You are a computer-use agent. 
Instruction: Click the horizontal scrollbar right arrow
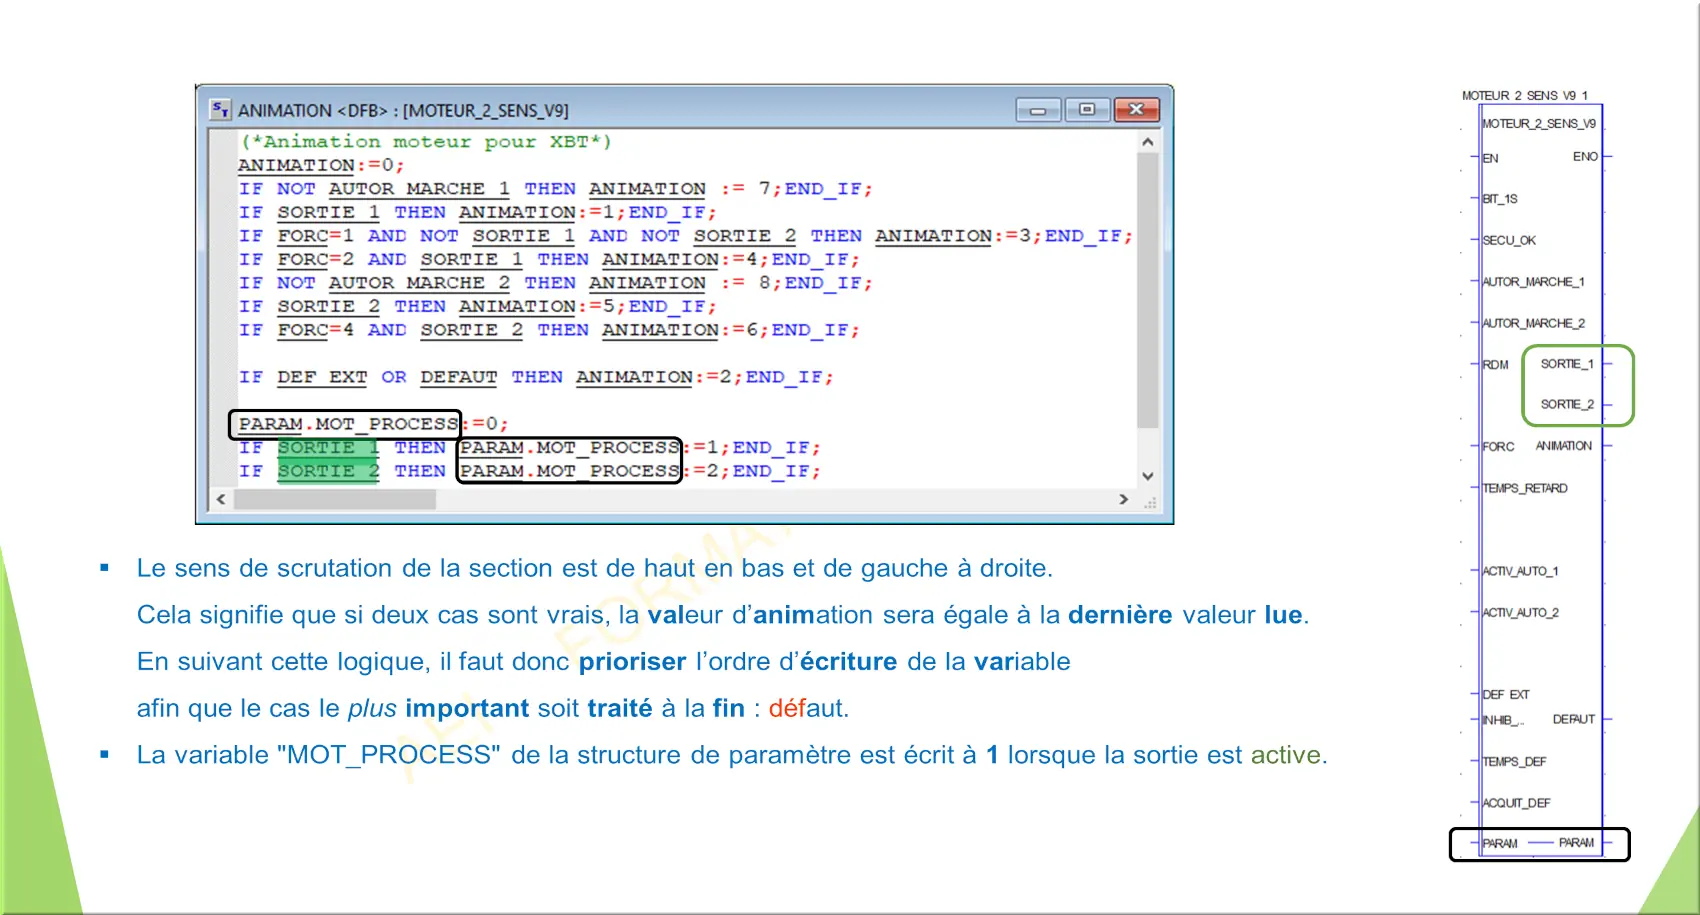click(1124, 499)
